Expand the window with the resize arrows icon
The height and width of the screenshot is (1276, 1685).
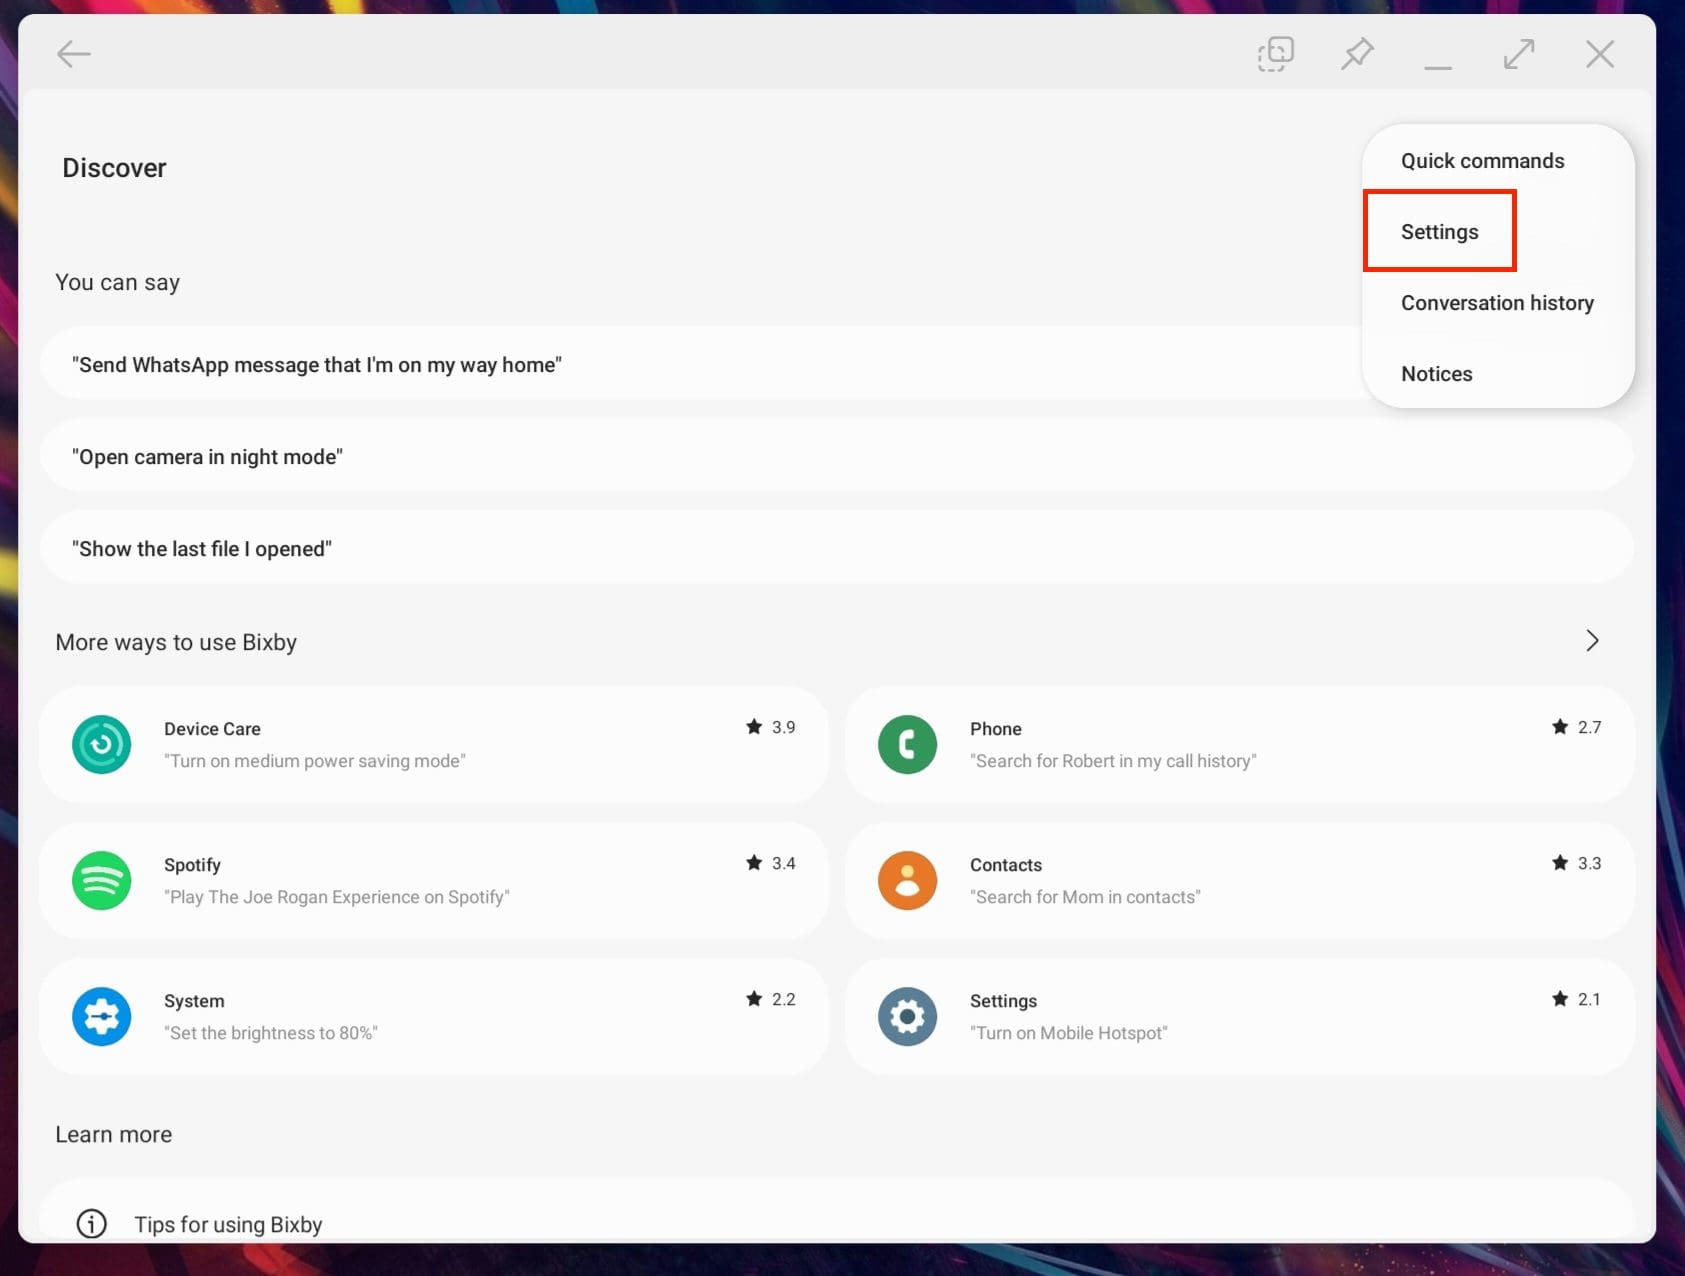coord(1518,54)
